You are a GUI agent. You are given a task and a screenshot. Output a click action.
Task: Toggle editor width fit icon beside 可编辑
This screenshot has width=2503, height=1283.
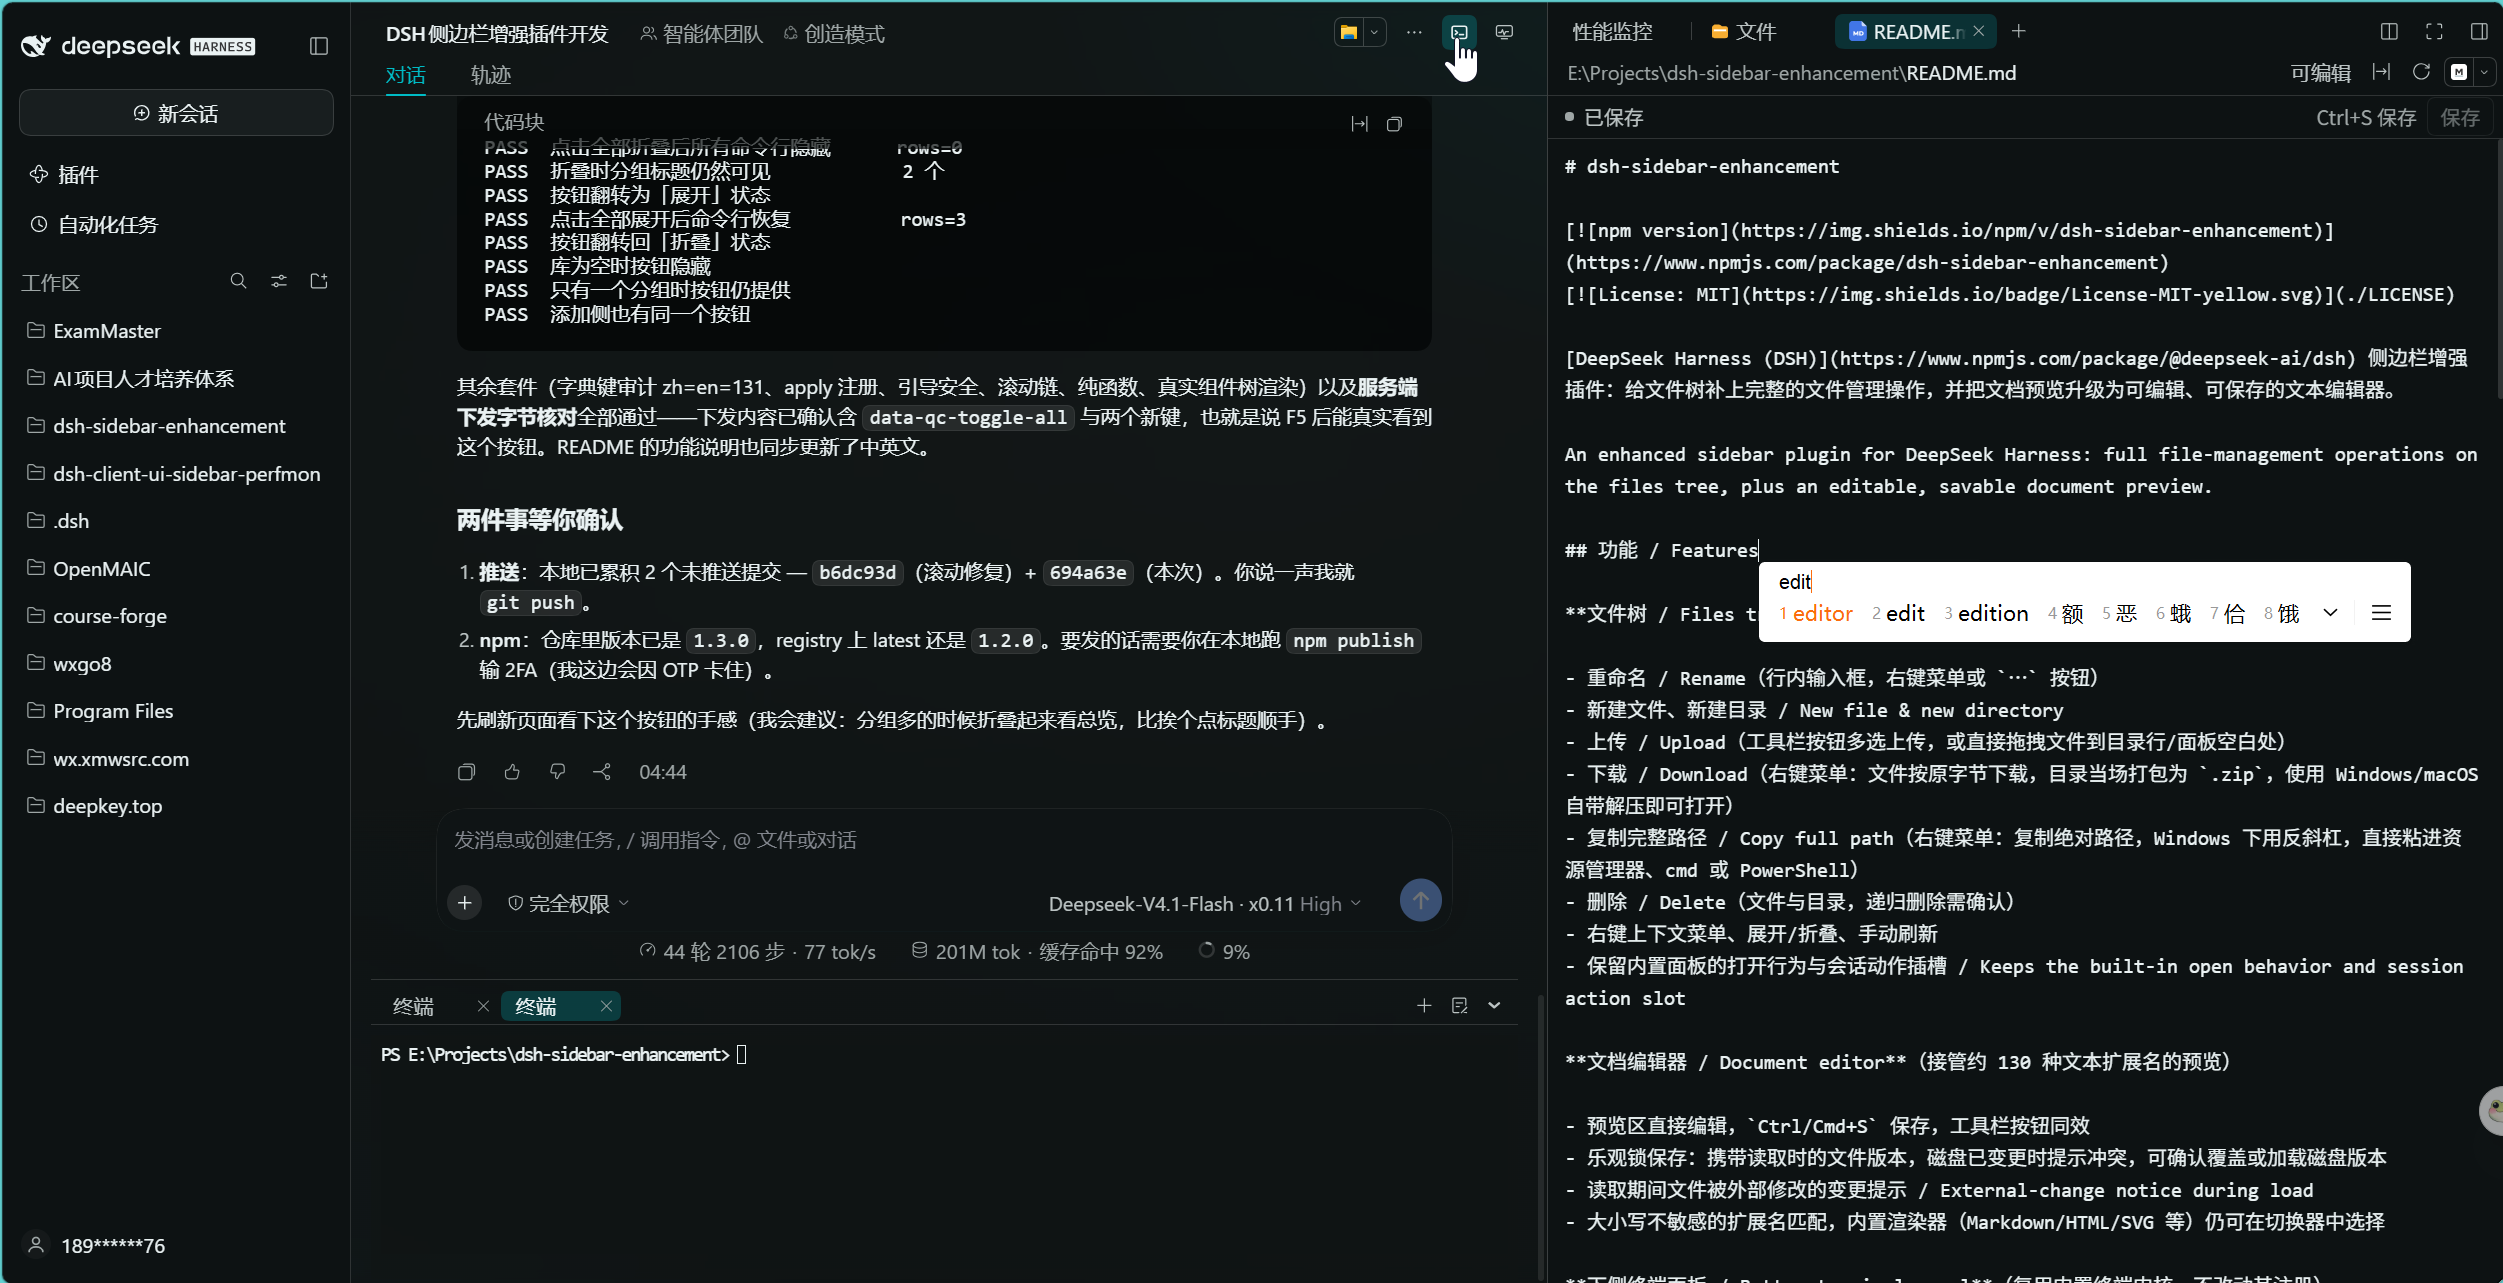pyautogui.click(x=2381, y=72)
